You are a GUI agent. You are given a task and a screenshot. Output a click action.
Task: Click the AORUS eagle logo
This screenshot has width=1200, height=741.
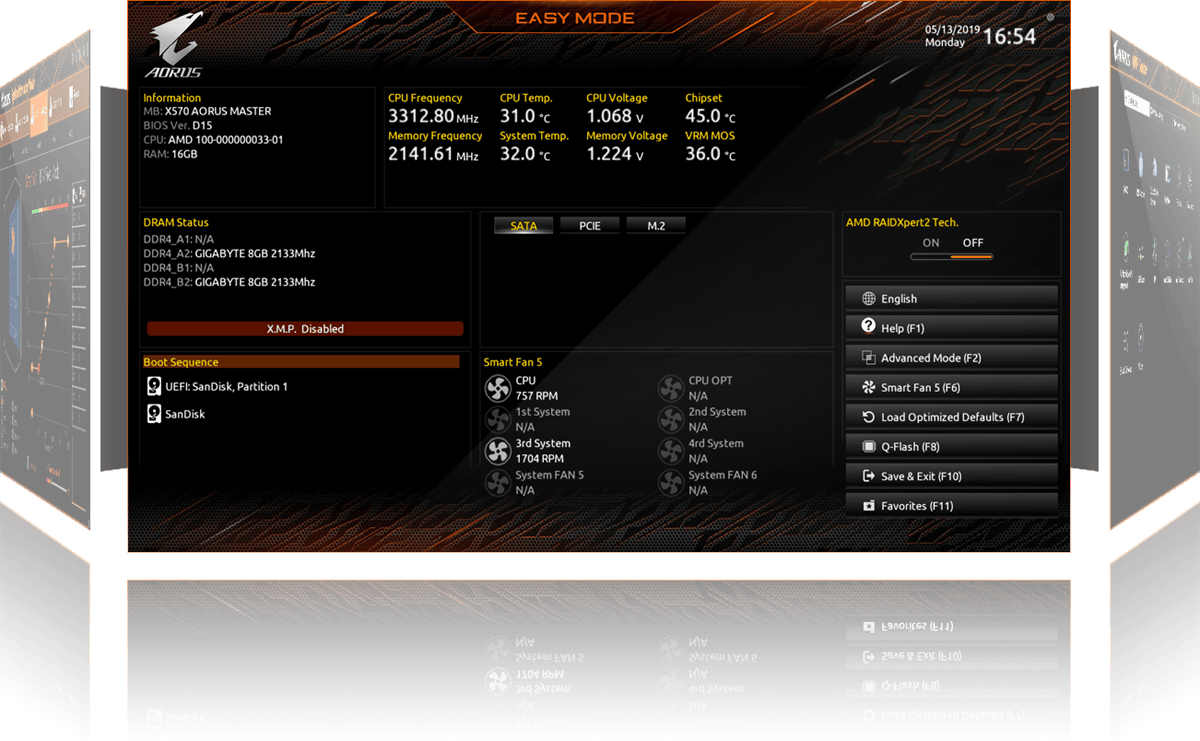[x=175, y=46]
